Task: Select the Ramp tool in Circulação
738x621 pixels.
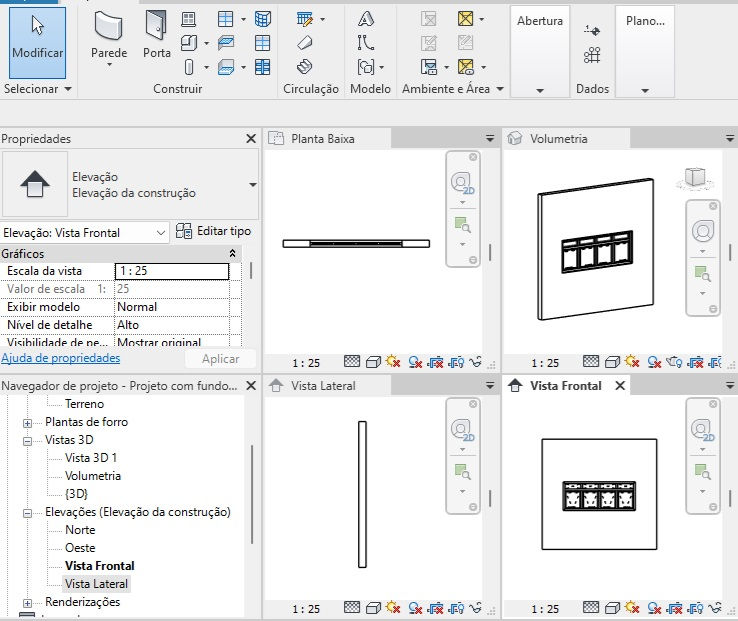Action: click(x=305, y=43)
